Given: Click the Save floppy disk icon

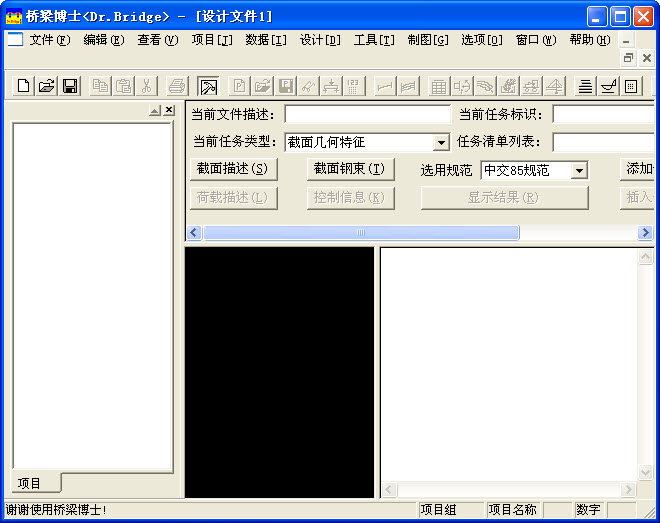Looking at the screenshot, I should (x=70, y=86).
